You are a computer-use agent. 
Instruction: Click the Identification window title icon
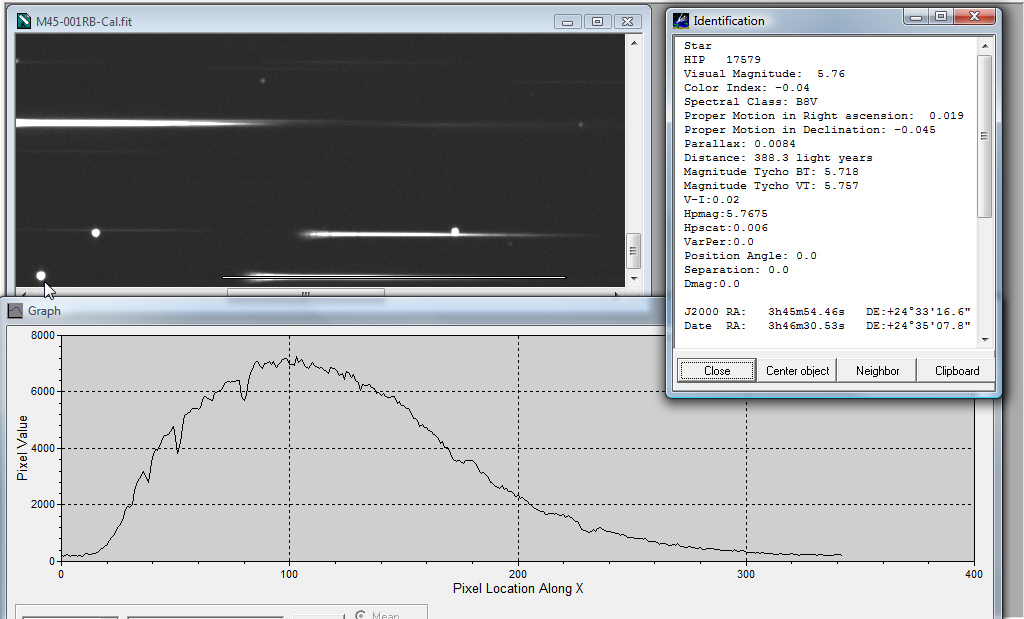681,20
